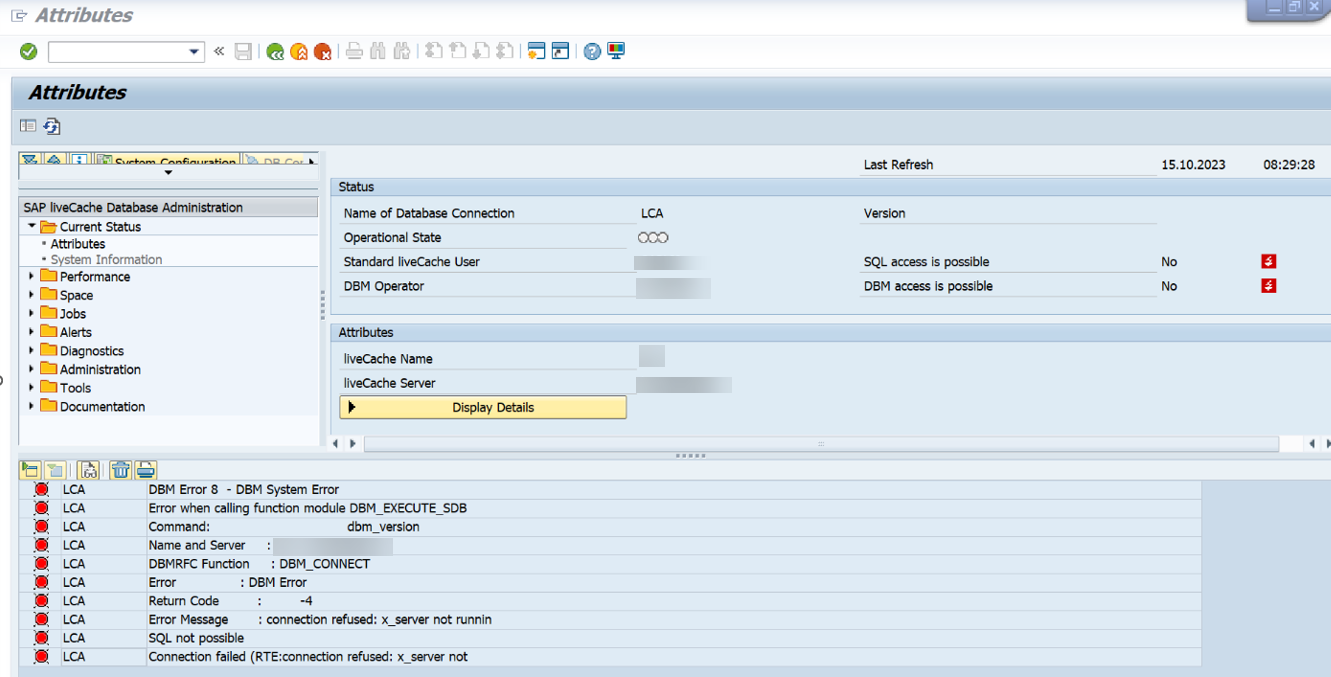The image size is (1331, 677).
Task: Click the Operational State traffic light indicator
Action: (653, 238)
